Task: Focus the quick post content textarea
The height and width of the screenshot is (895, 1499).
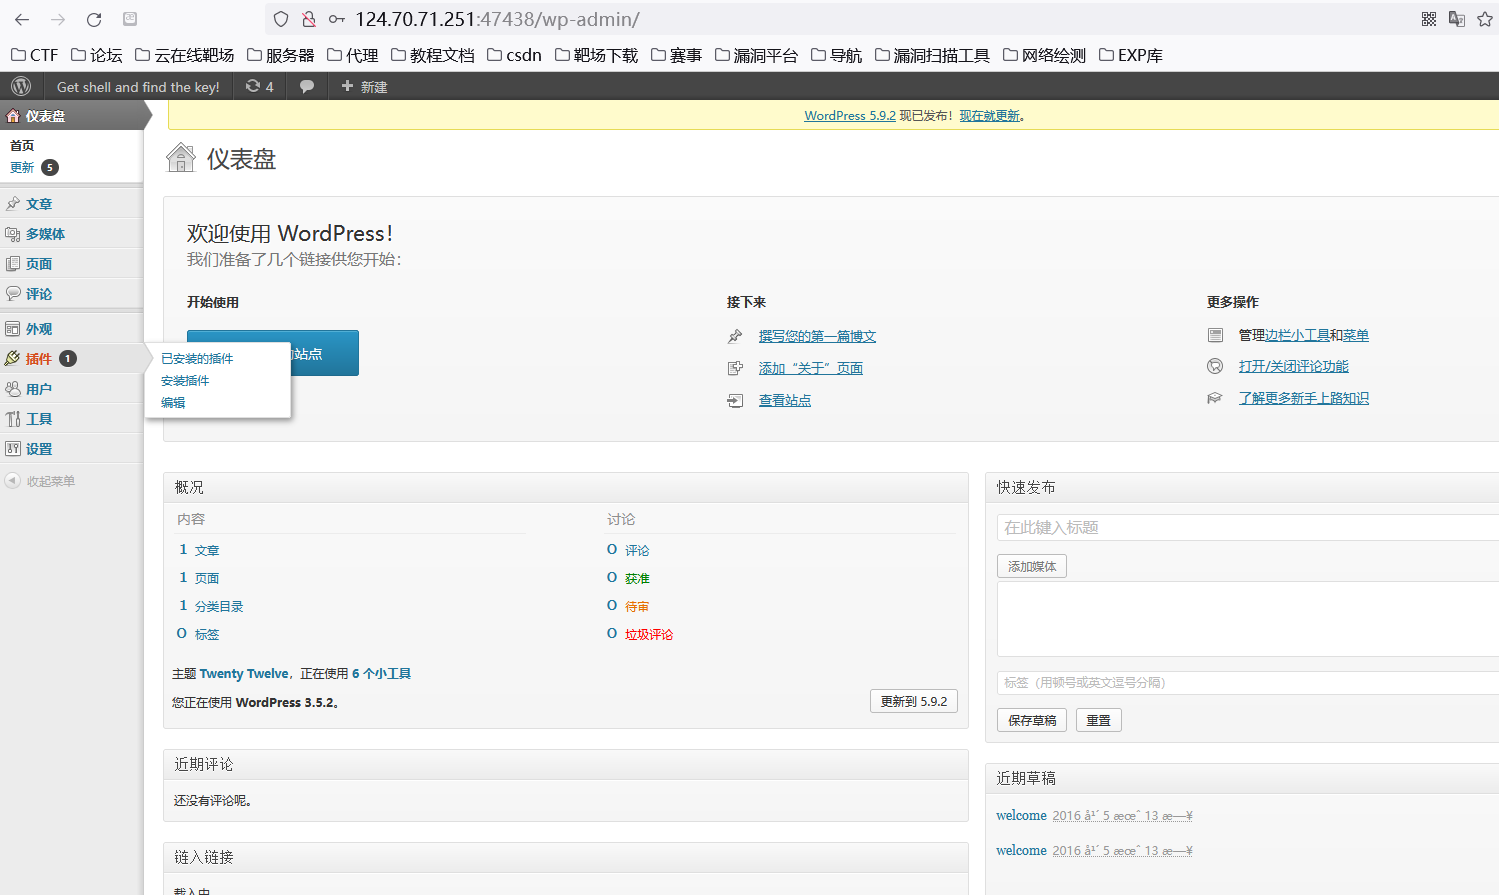Action: 1247,619
